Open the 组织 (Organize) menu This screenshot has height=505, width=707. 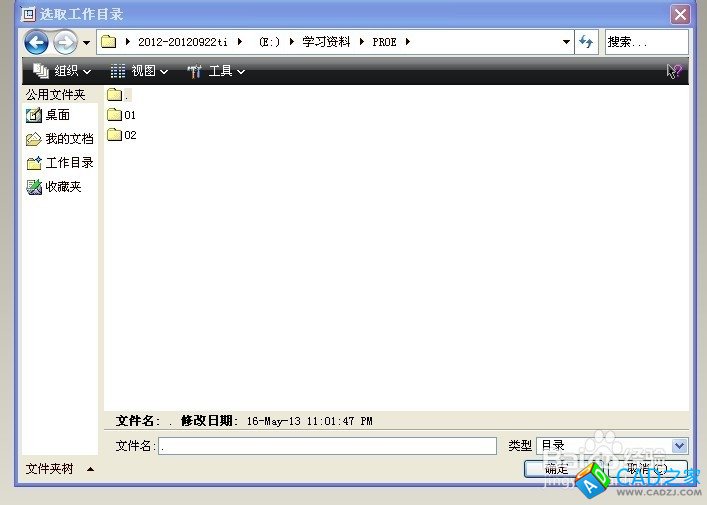62,71
